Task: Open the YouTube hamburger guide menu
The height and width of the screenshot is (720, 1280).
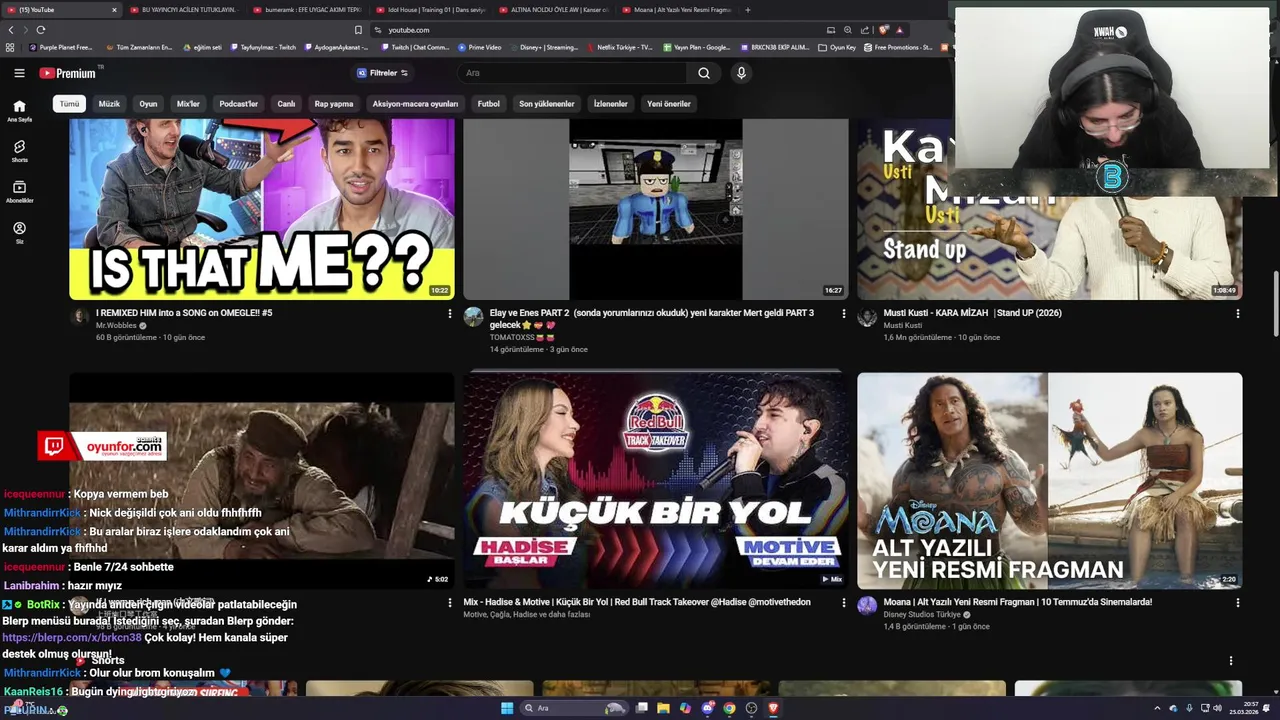Action: [x=19, y=73]
